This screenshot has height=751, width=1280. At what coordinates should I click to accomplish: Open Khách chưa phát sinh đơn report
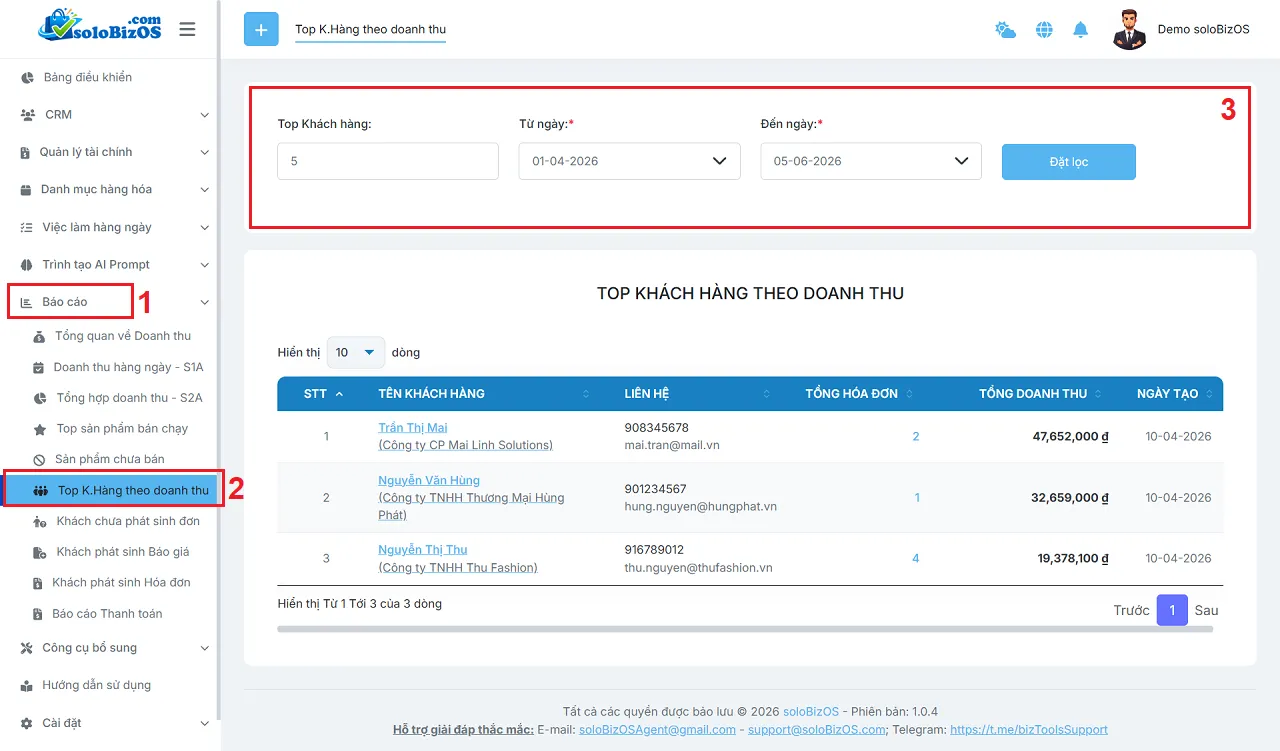pos(128,521)
